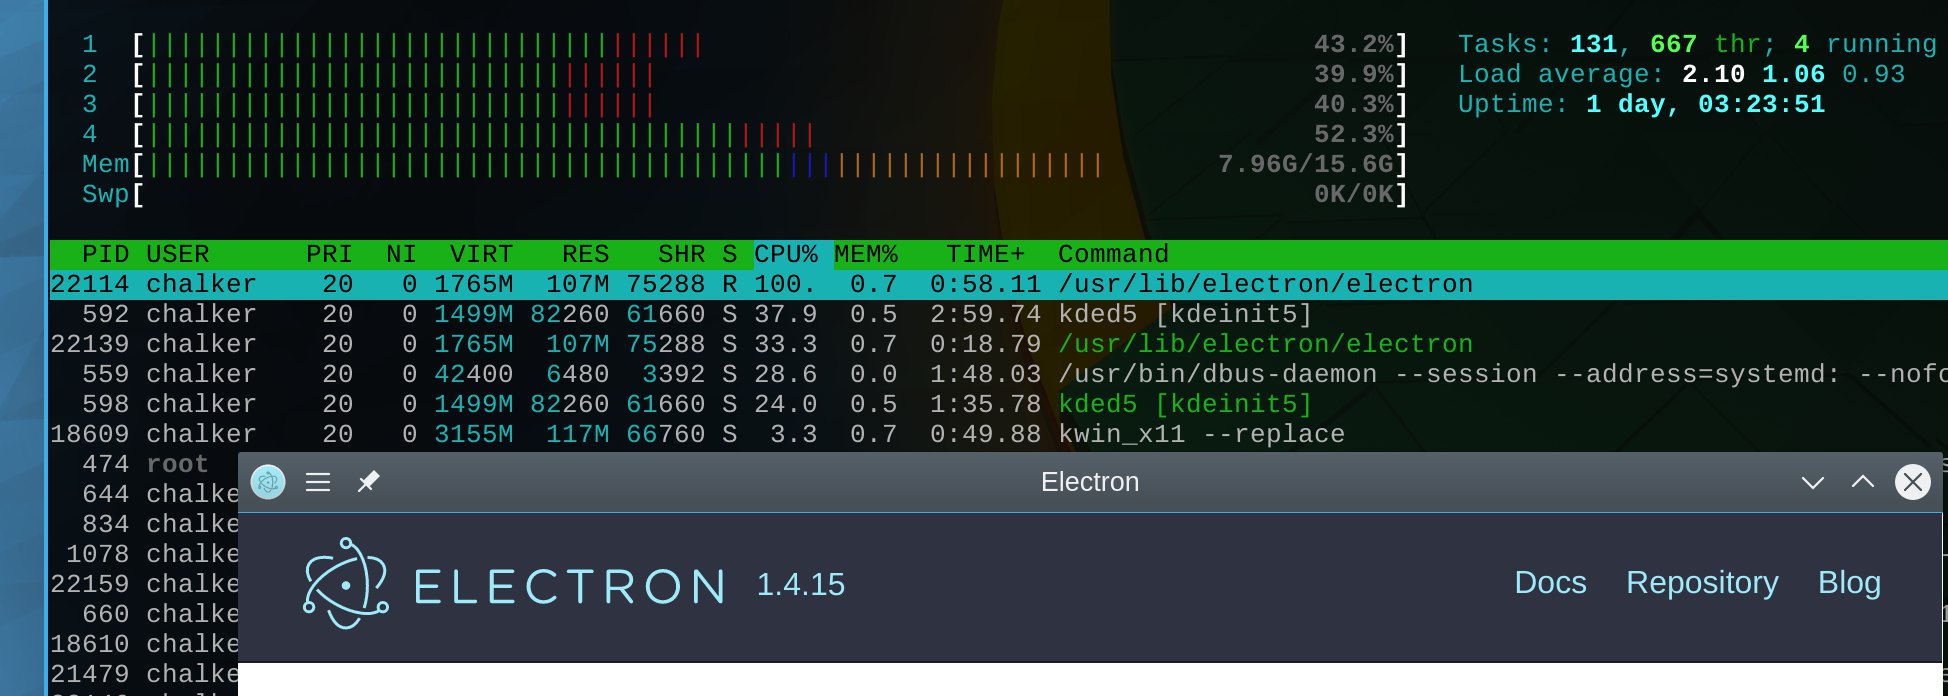This screenshot has height=696, width=1948.
Task: Sort htop by SHR column header
Action: (x=681, y=254)
